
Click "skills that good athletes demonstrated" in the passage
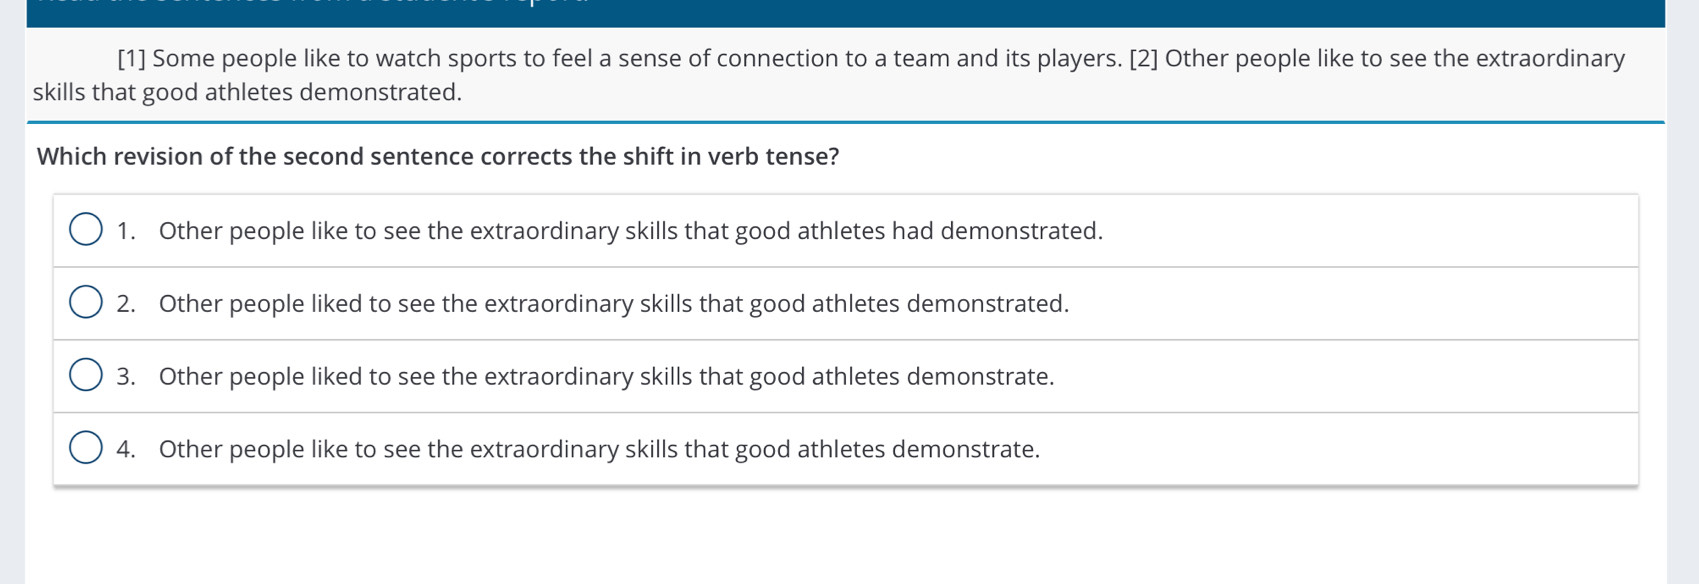coord(247,93)
